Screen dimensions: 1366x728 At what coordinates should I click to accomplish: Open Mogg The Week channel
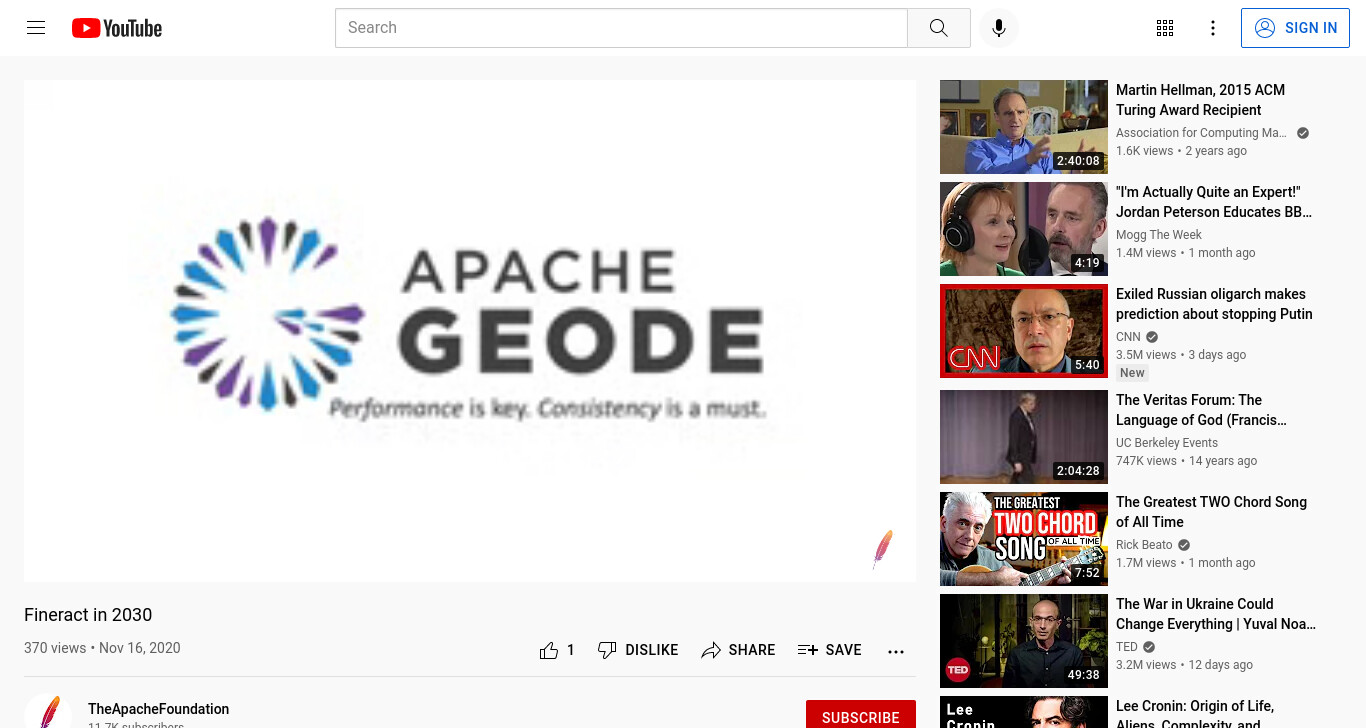click(x=1159, y=235)
